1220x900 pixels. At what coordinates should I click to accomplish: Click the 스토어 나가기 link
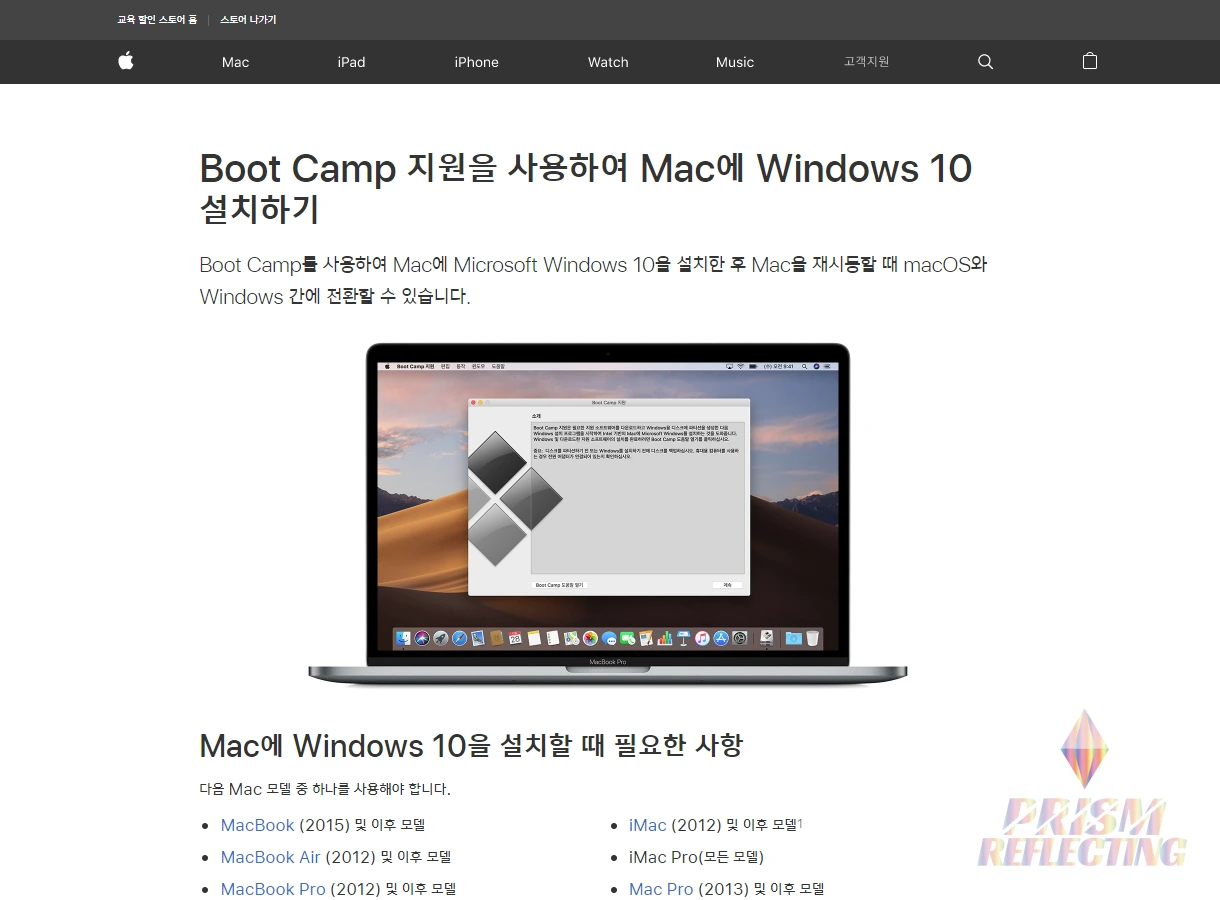pyautogui.click(x=248, y=20)
